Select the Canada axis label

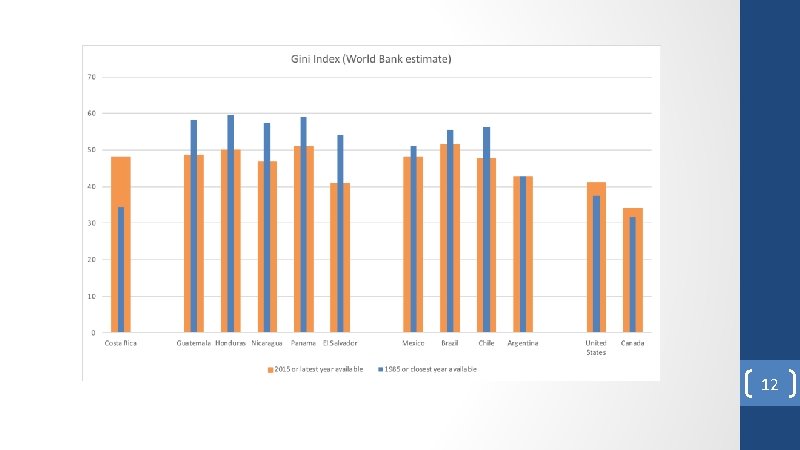[x=632, y=343]
